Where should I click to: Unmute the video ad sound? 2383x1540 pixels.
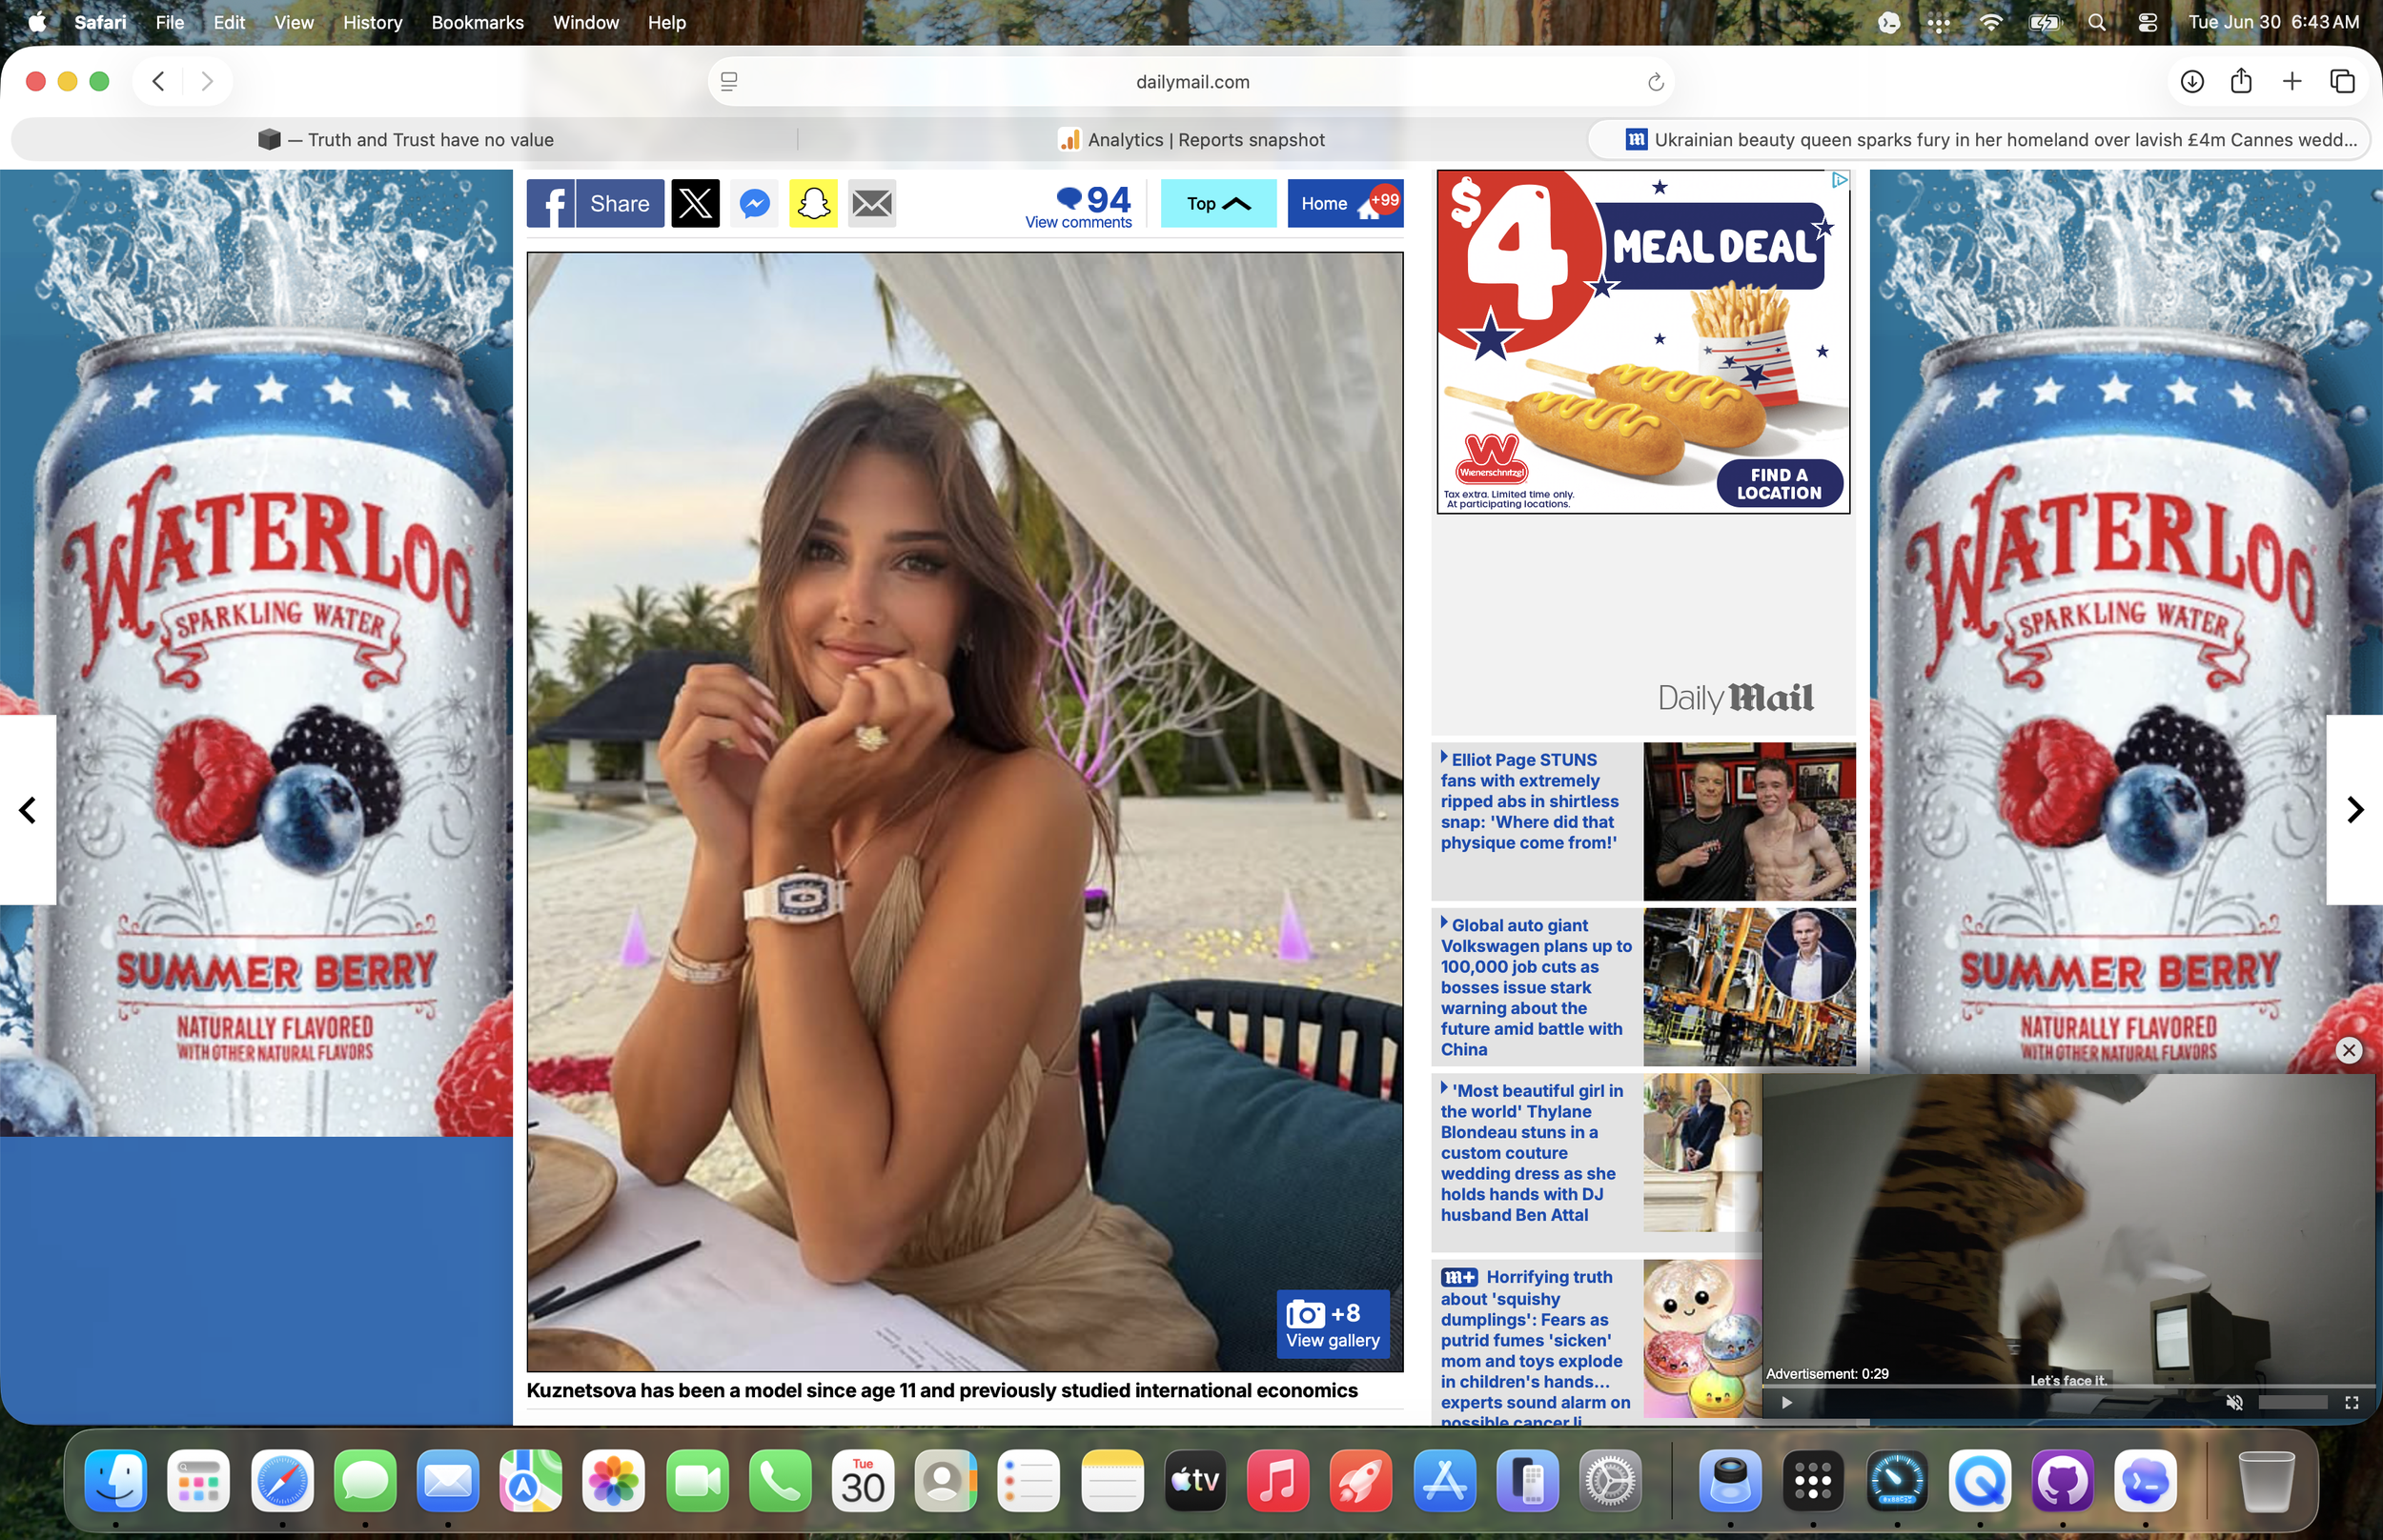(2234, 1402)
